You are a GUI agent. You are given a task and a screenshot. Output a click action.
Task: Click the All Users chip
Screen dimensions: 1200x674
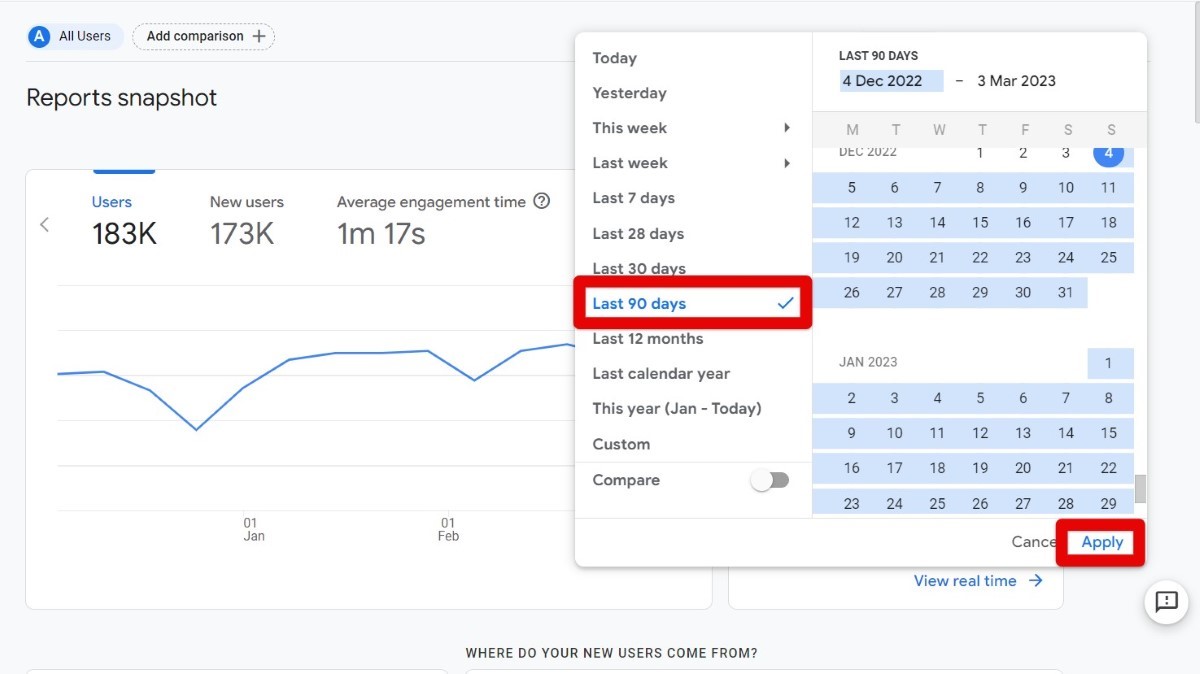pos(75,37)
